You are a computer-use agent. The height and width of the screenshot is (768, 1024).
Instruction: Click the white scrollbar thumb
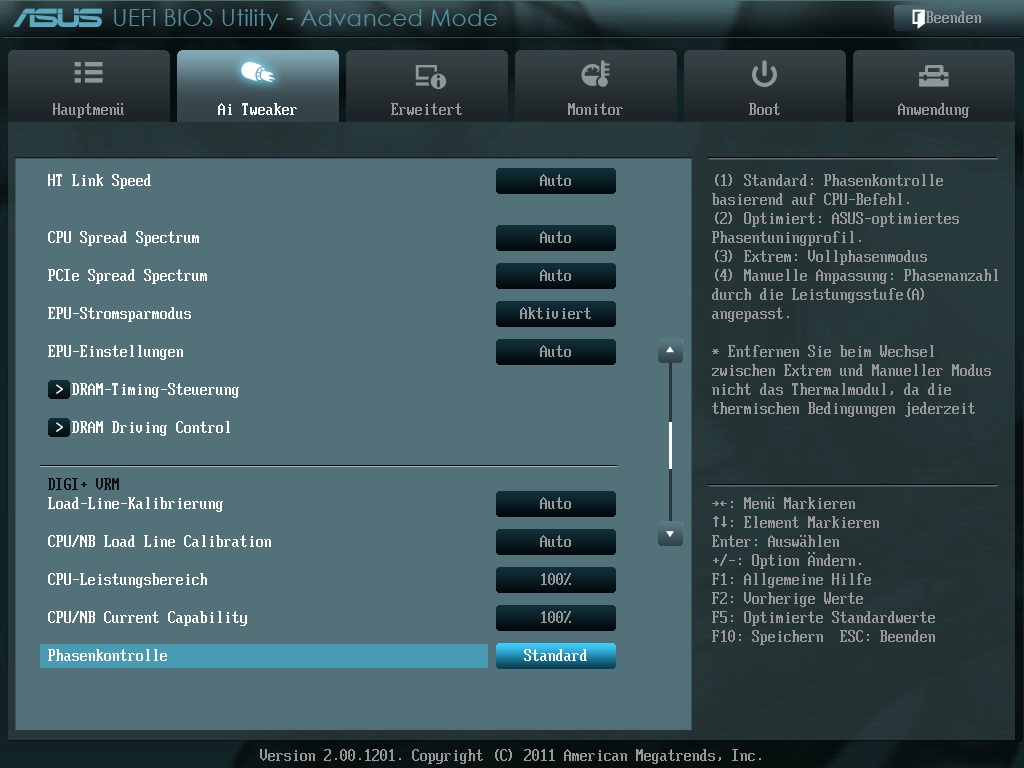pyautogui.click(x=670, y=445)
